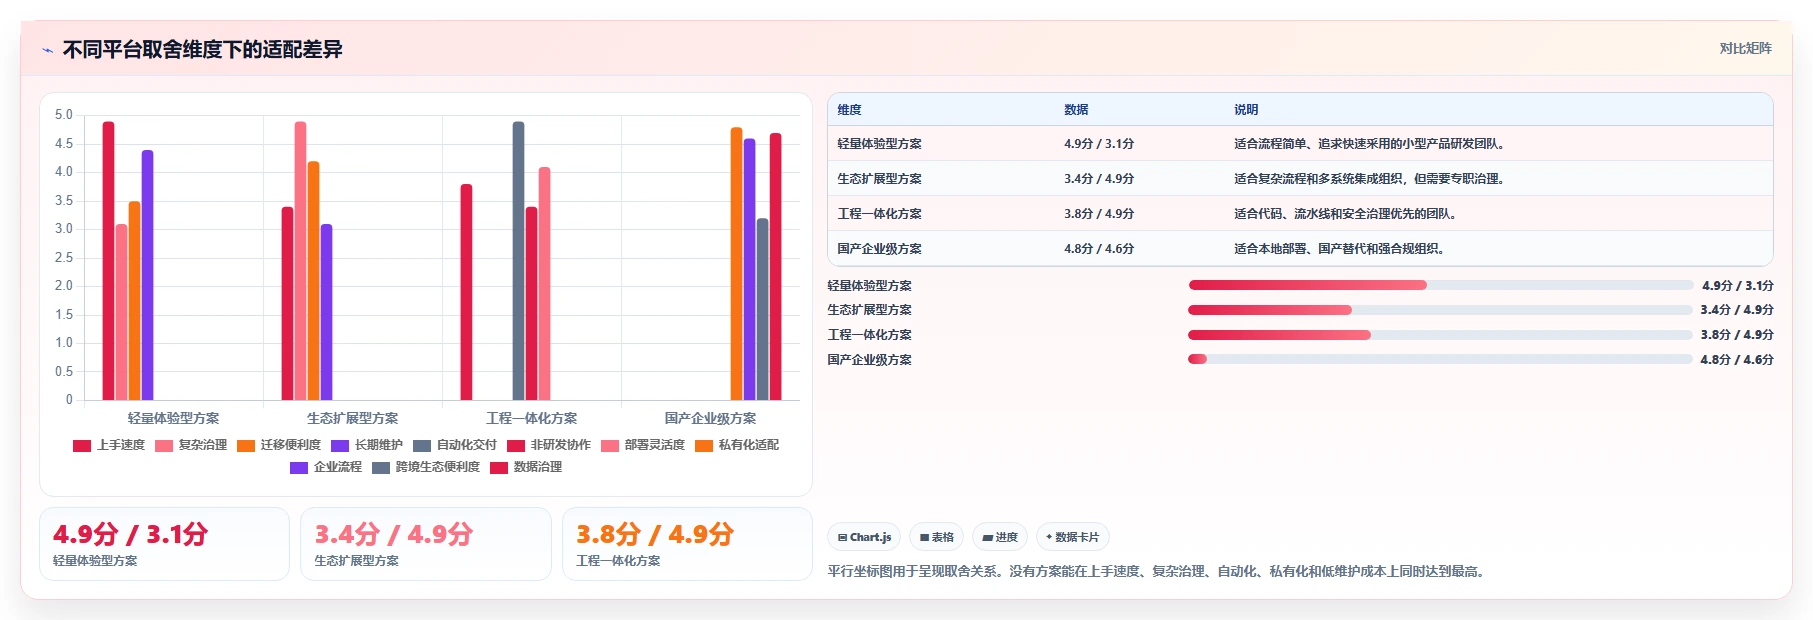Click the 国产企业级方案 x-axis label

coord(710,418)
